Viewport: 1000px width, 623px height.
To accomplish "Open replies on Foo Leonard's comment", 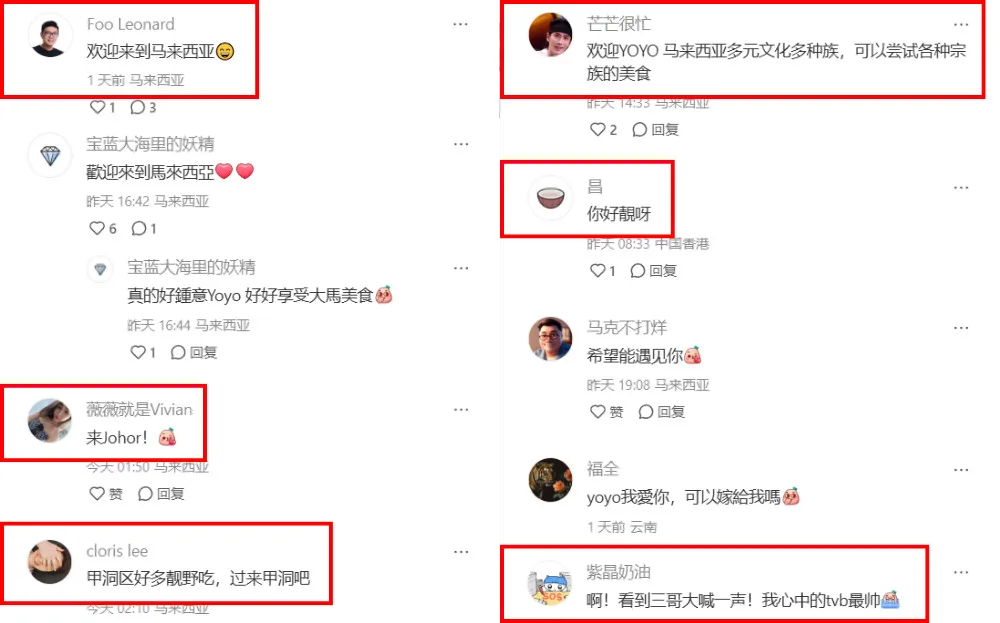I will pos(137,107).
